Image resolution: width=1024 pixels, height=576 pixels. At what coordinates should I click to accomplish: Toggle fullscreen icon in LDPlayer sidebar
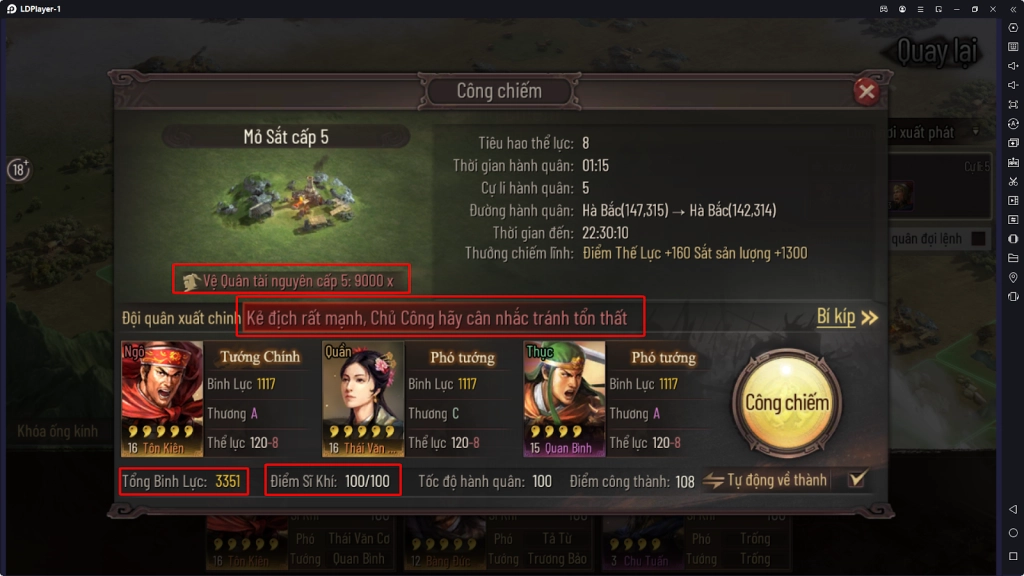coord(1013,104)
